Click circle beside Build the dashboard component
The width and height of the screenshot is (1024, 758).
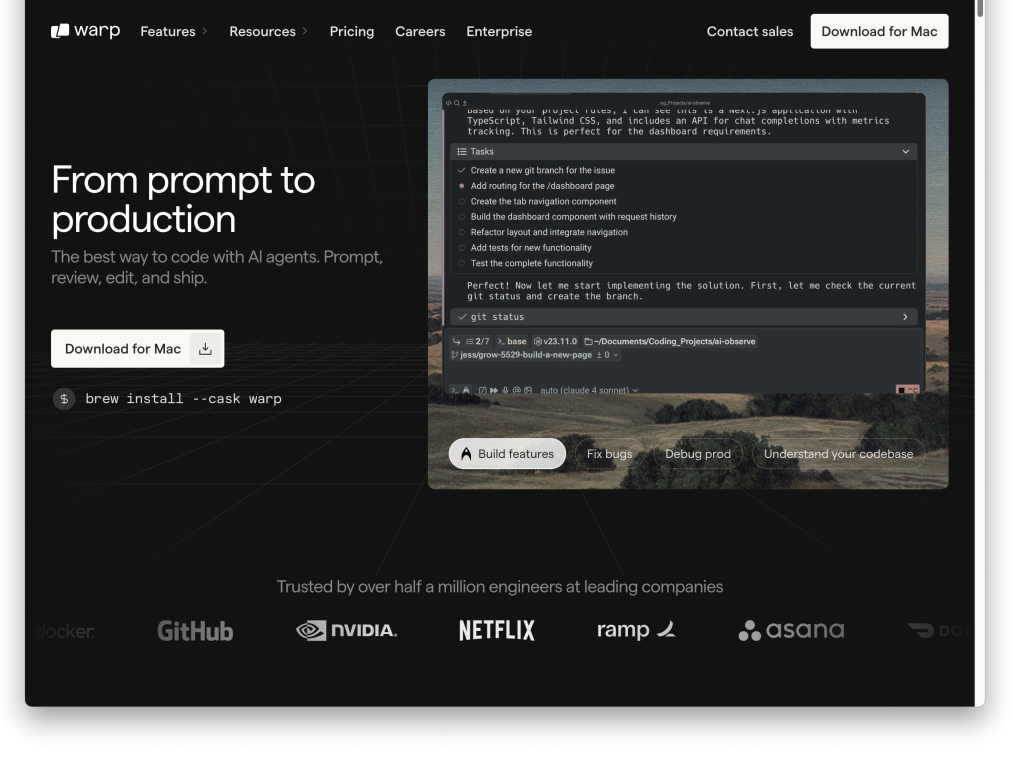click(x=462, y=217)
